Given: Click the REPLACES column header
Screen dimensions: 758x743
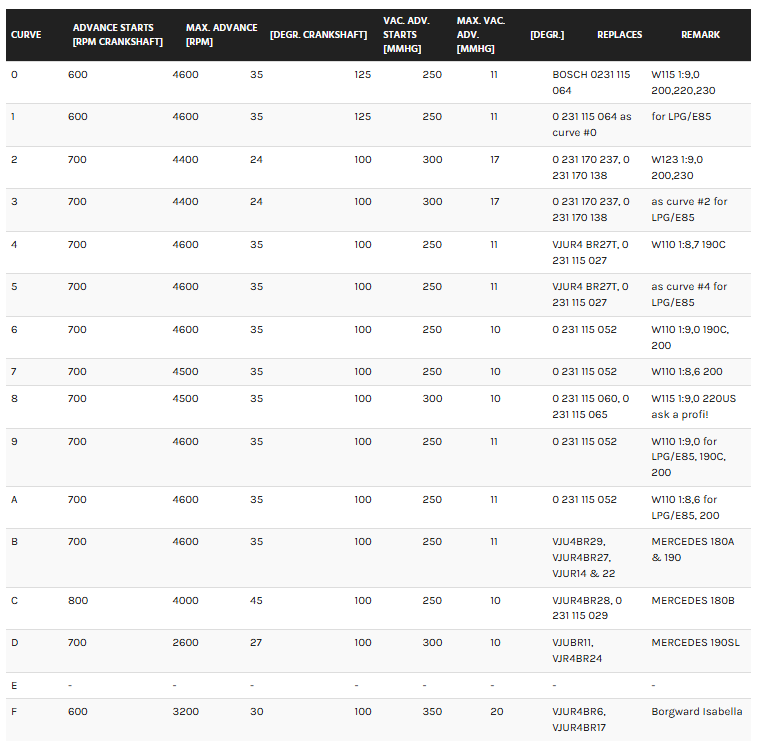Looking at the screenshot, I should [619, 35].
